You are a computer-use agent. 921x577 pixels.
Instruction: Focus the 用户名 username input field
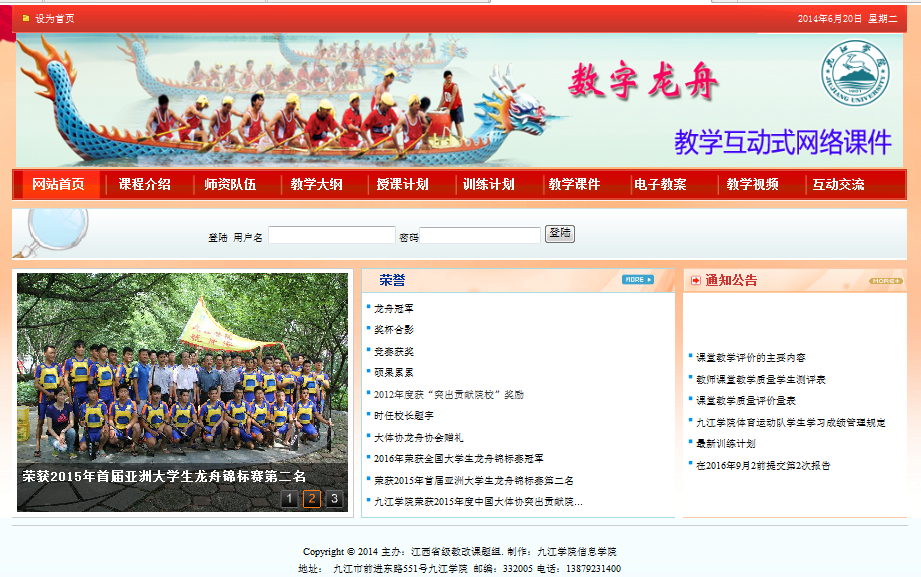point(331,236)
